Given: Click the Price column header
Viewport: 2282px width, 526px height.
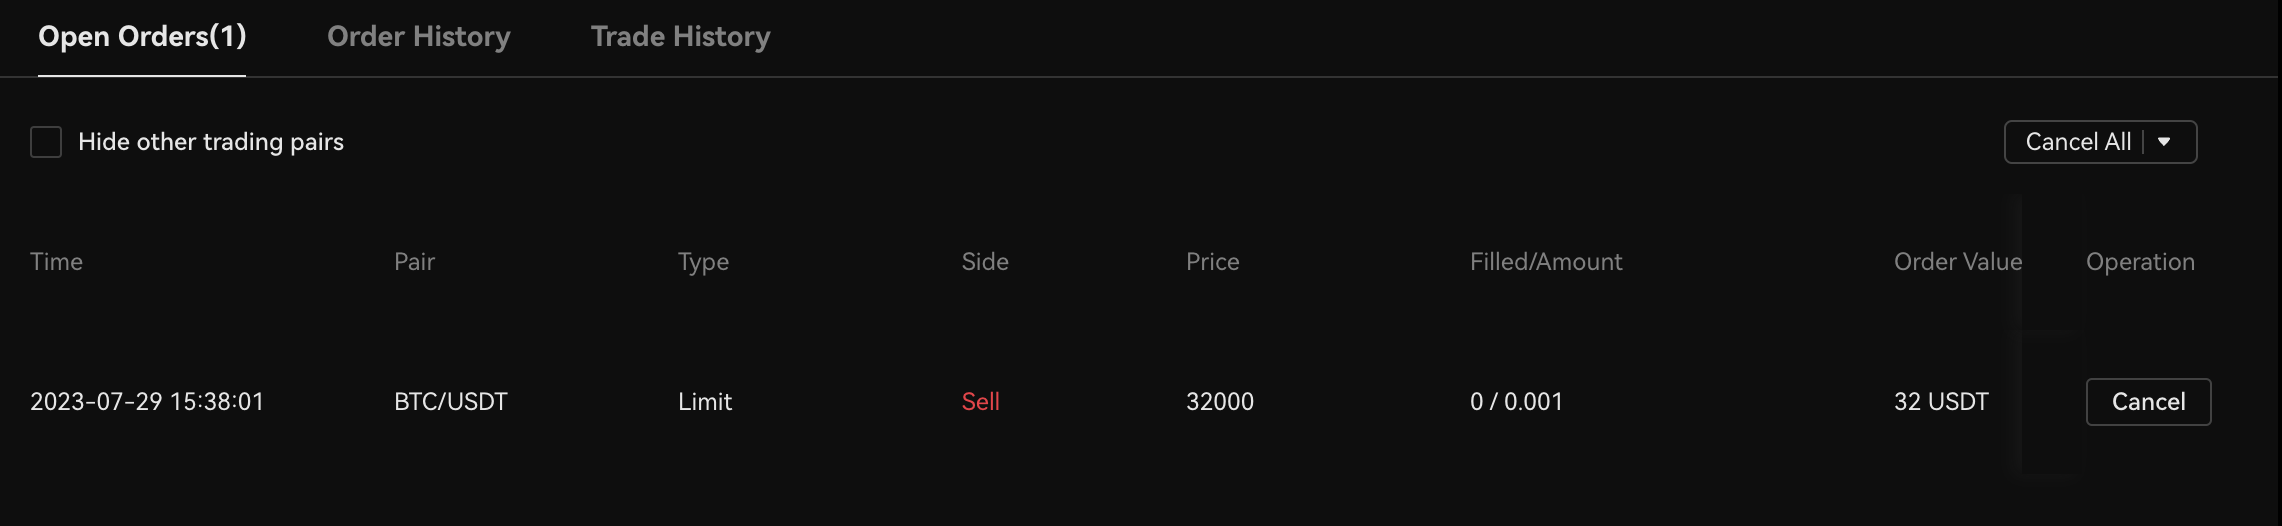Looking at the screenshot, I should coord(1212,262).
